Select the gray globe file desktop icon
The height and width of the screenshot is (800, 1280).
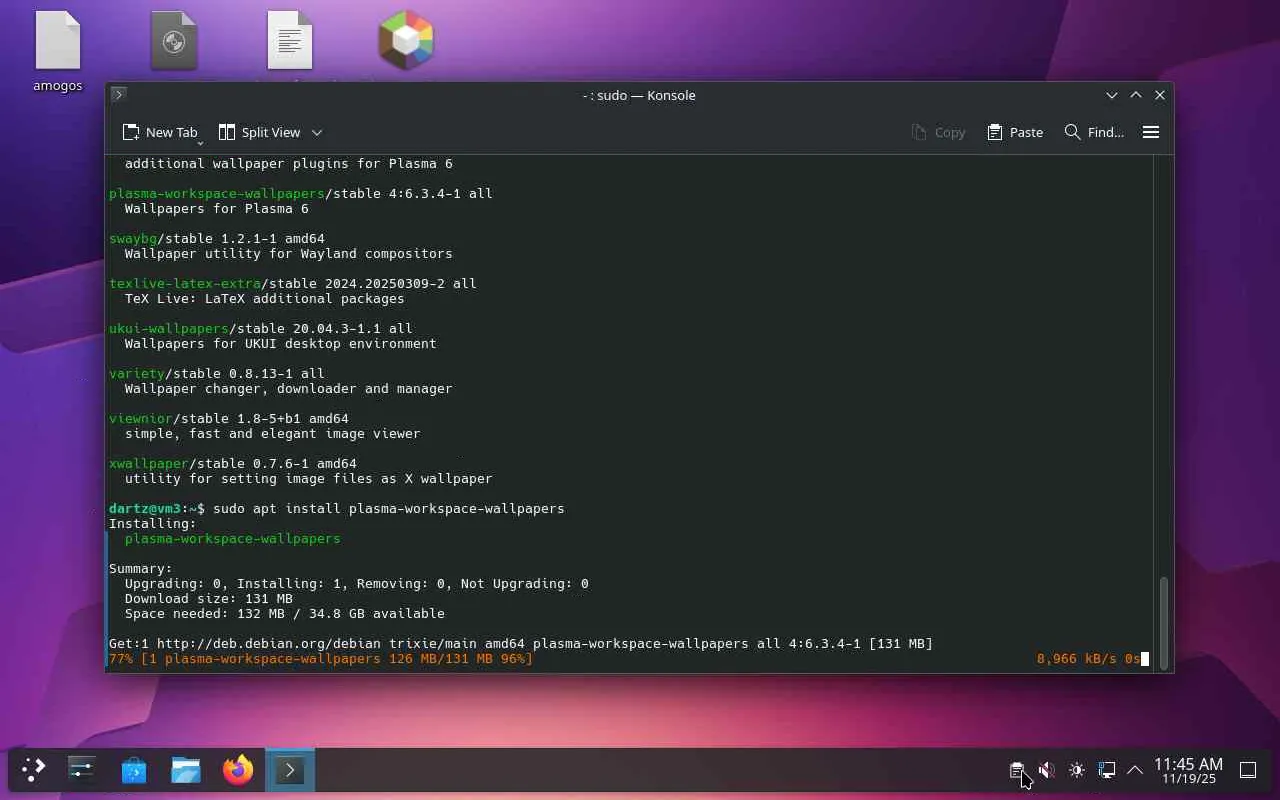(174, 41)
